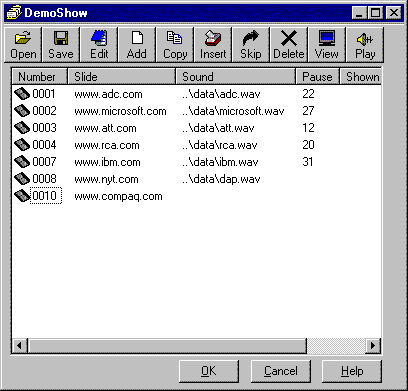The width and height of the screenshot is (408, 391).
Task: Select slide icon for row 0004
Action: (22, 145)
